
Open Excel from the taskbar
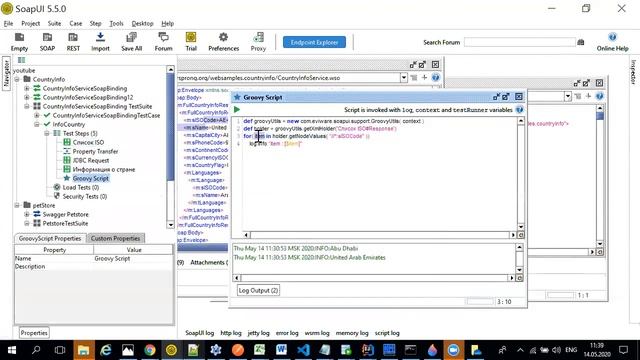[x=260, y=350]
